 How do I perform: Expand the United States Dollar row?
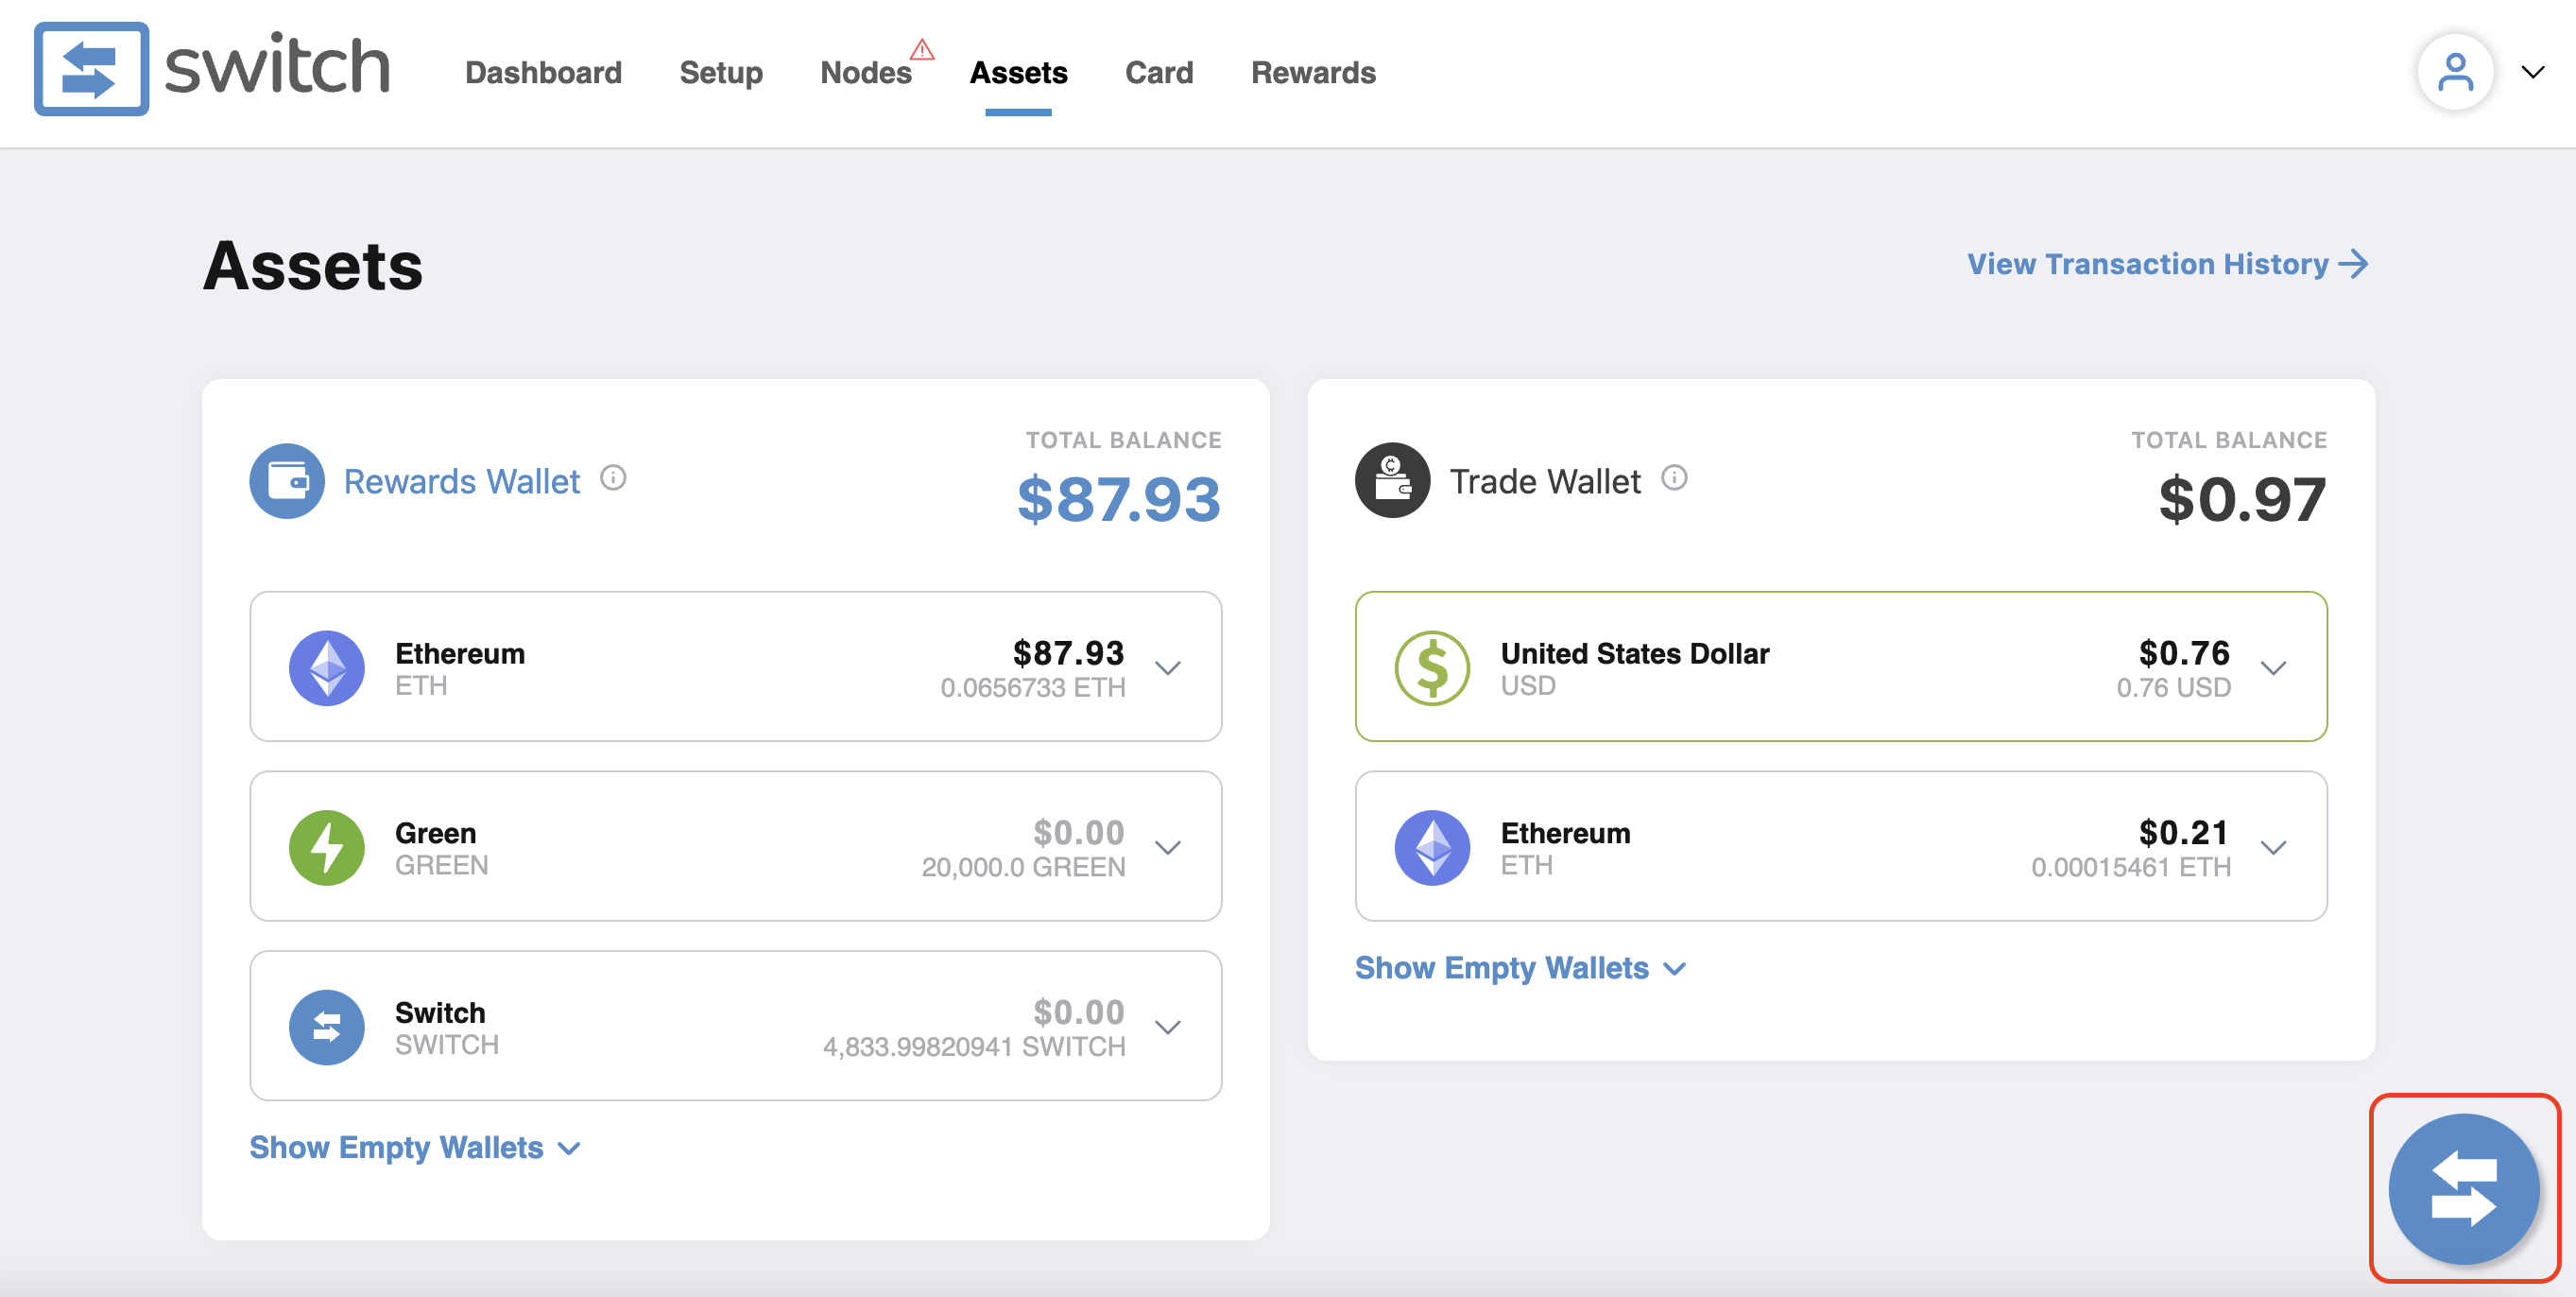pyautogui.click(x=2273, y=668)
